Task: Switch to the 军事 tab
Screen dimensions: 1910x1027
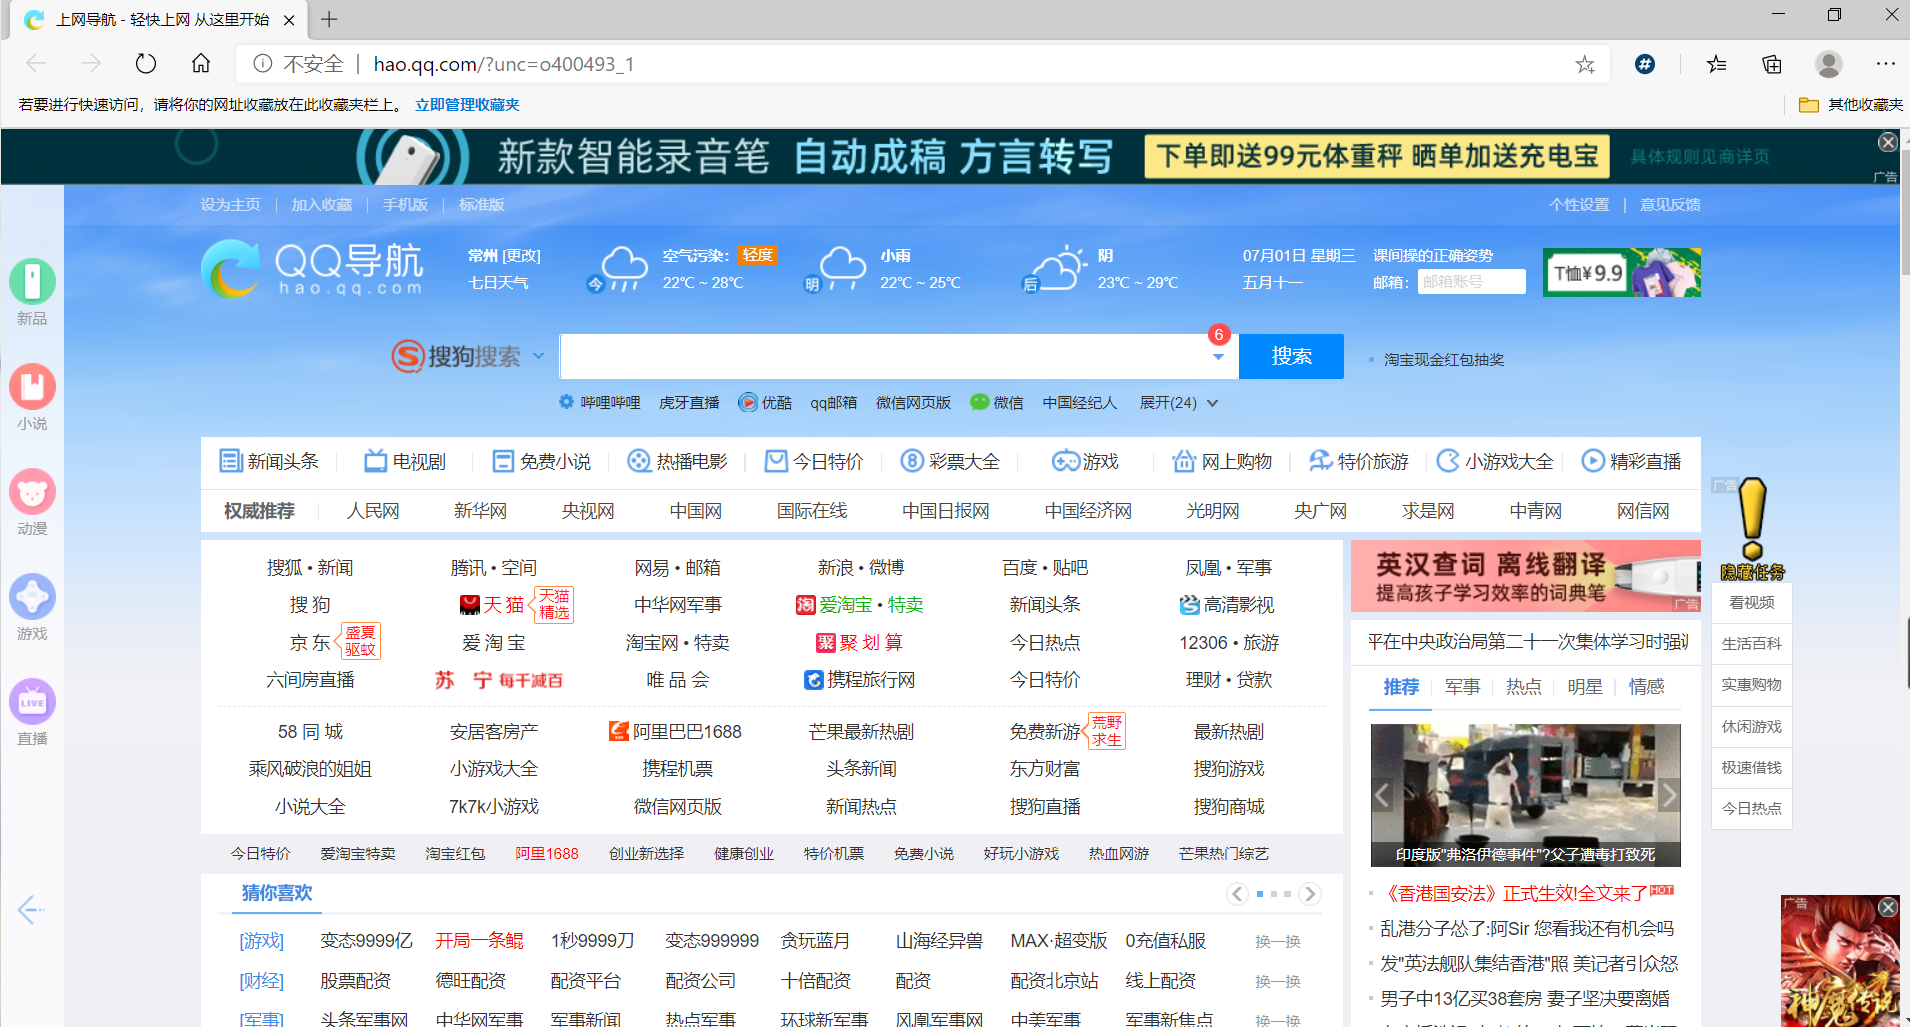Action: coord(1461,687)
